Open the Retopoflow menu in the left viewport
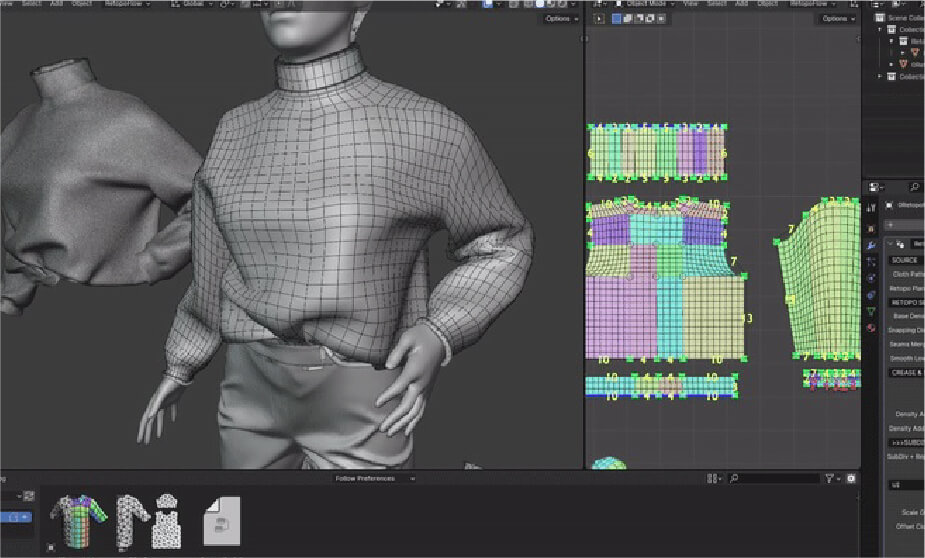 click(124, 4)
